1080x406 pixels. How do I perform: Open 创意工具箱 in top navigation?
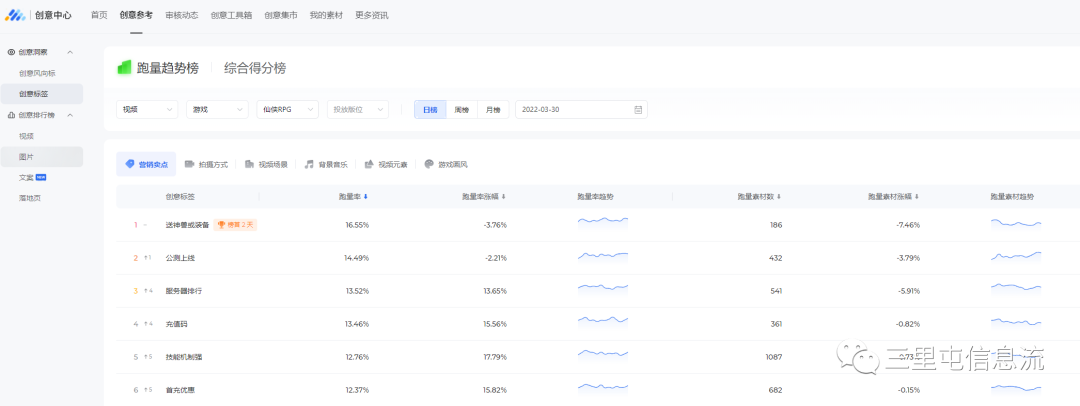coord(231,15)
